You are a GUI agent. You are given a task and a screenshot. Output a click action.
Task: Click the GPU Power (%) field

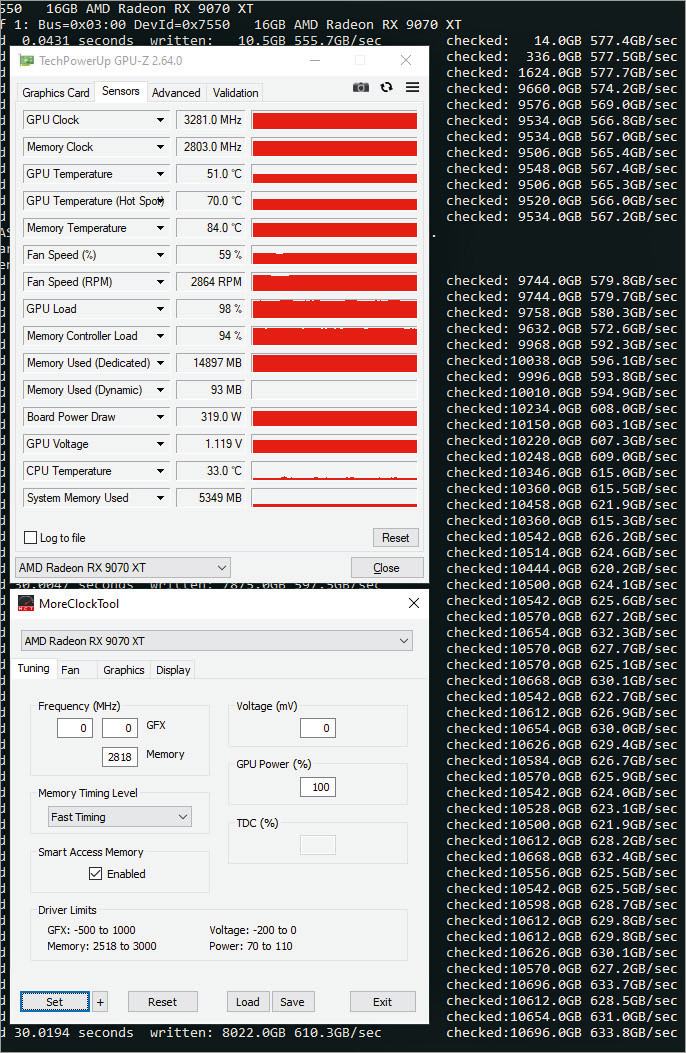pyautogui.click(x=317, y=787)
